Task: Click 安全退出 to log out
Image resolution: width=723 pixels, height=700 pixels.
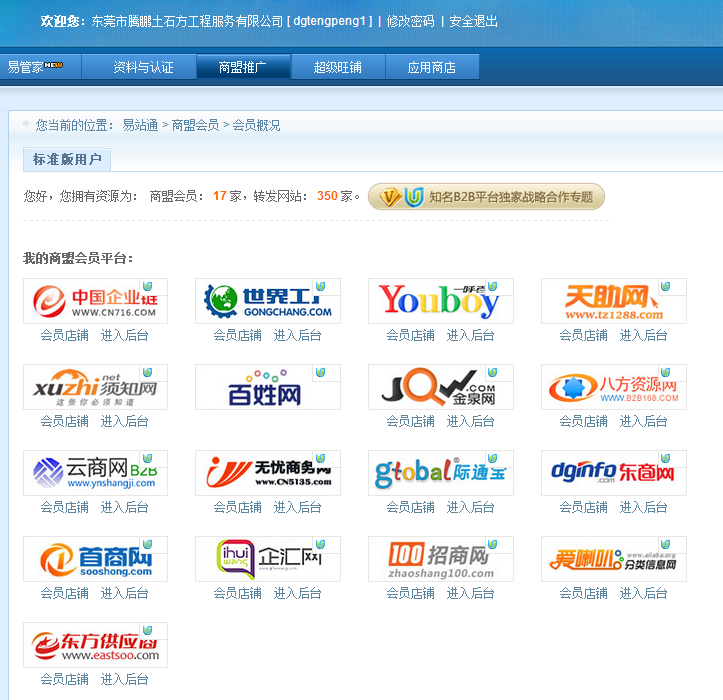Action: [474, 21]
